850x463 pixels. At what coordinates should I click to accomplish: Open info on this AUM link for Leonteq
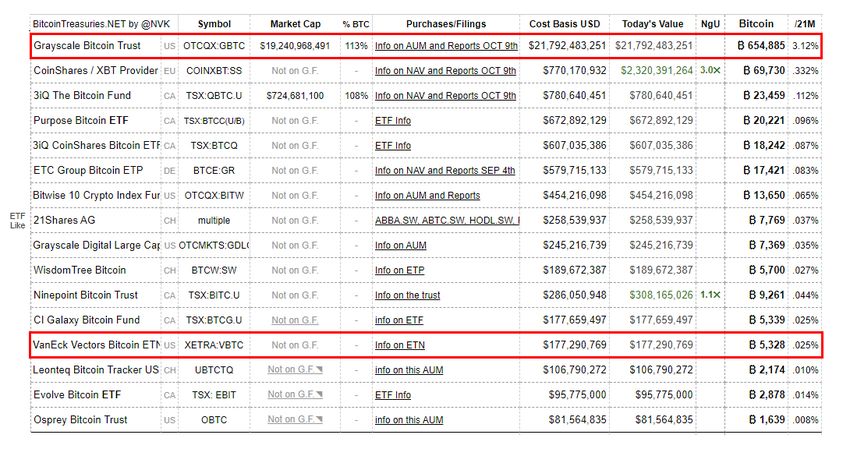click(409, 370)
